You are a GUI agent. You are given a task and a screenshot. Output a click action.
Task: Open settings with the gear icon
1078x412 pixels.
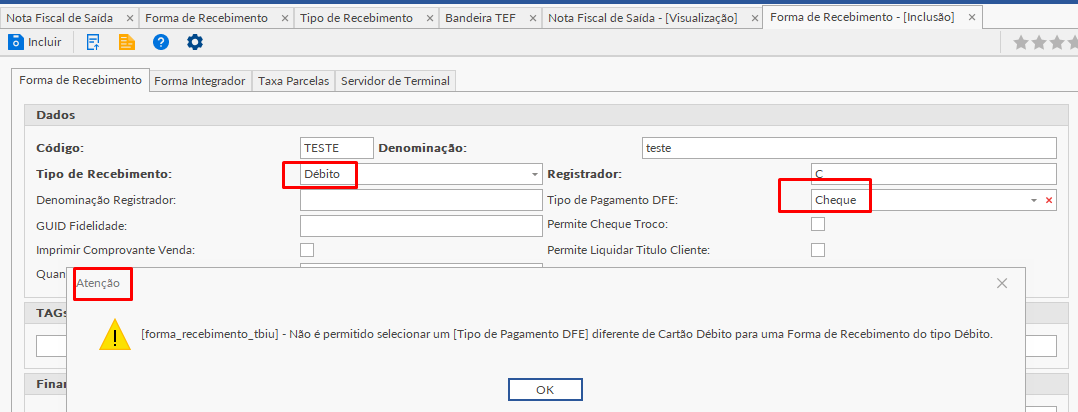(195, 43)
